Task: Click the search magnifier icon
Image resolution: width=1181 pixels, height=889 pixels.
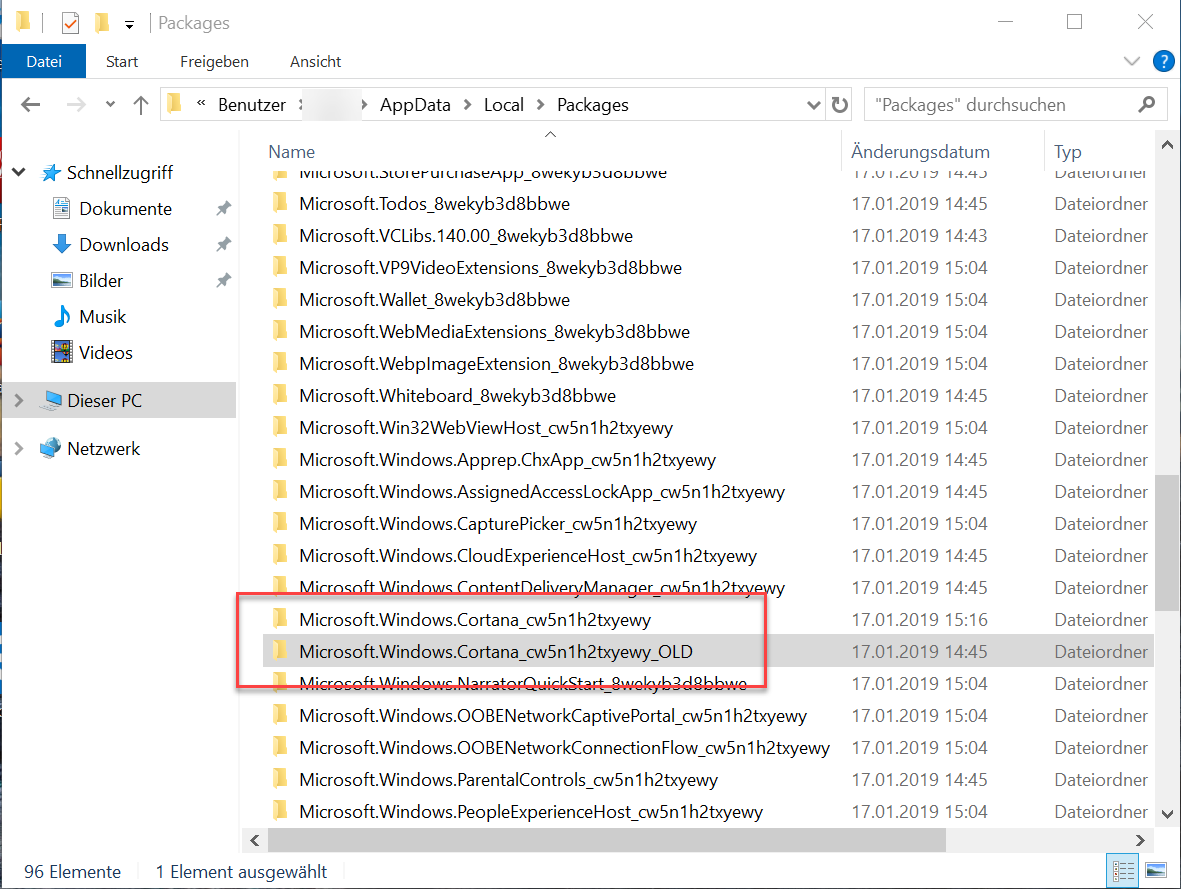Action: [x=1147, y=105]
